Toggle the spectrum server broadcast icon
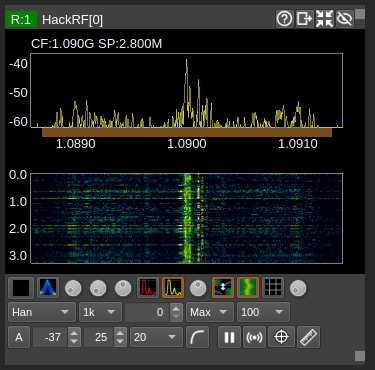Screen dimensions: 375x370 [x=254, y=337]
